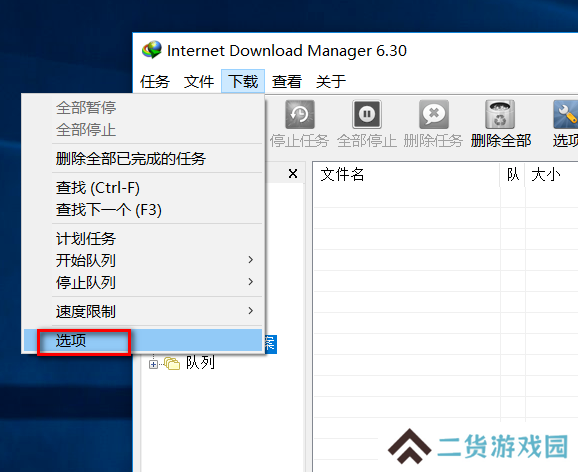Select 停止队列 menu entry
This screenshot has width=578, height=472.
pos(143,282)
